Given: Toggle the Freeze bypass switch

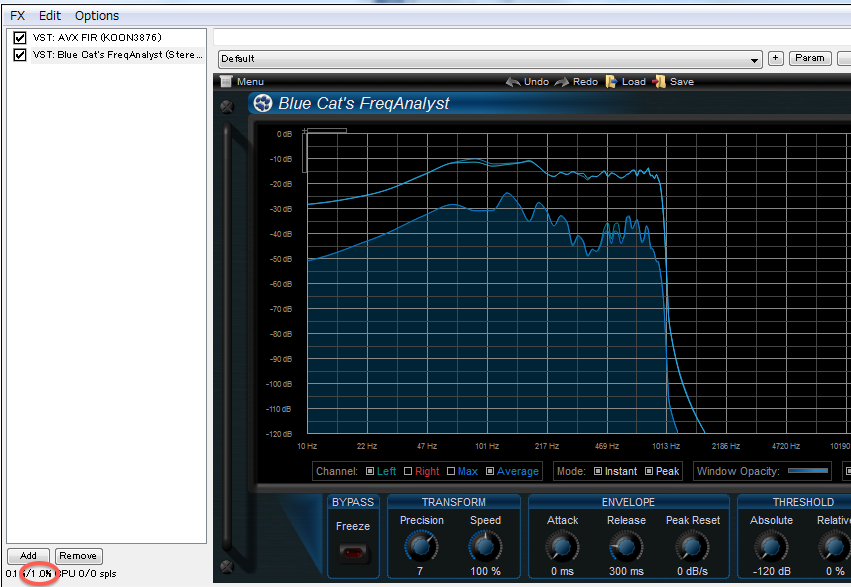Looking at the screenshot, I should (x=353, y=553).
